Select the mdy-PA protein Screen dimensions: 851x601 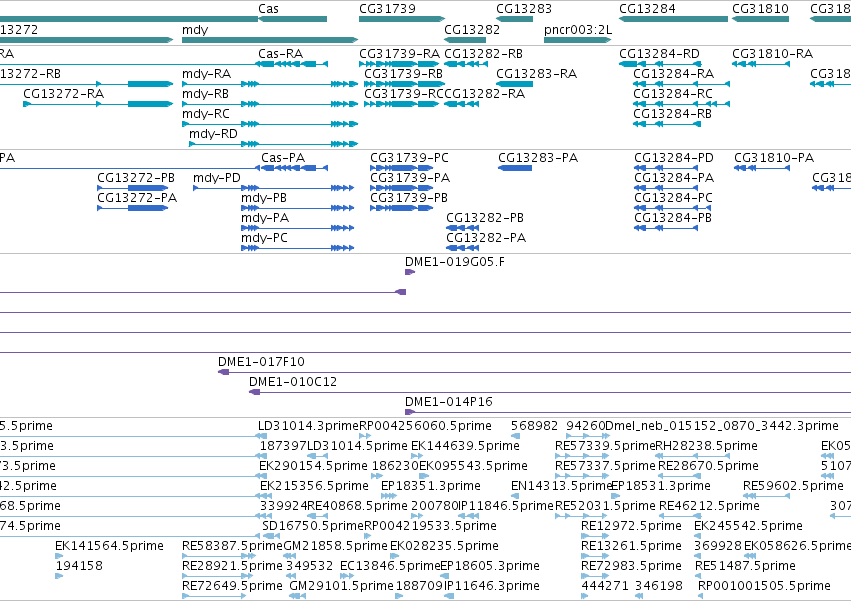pyautogui.click(x=297, y=229)
